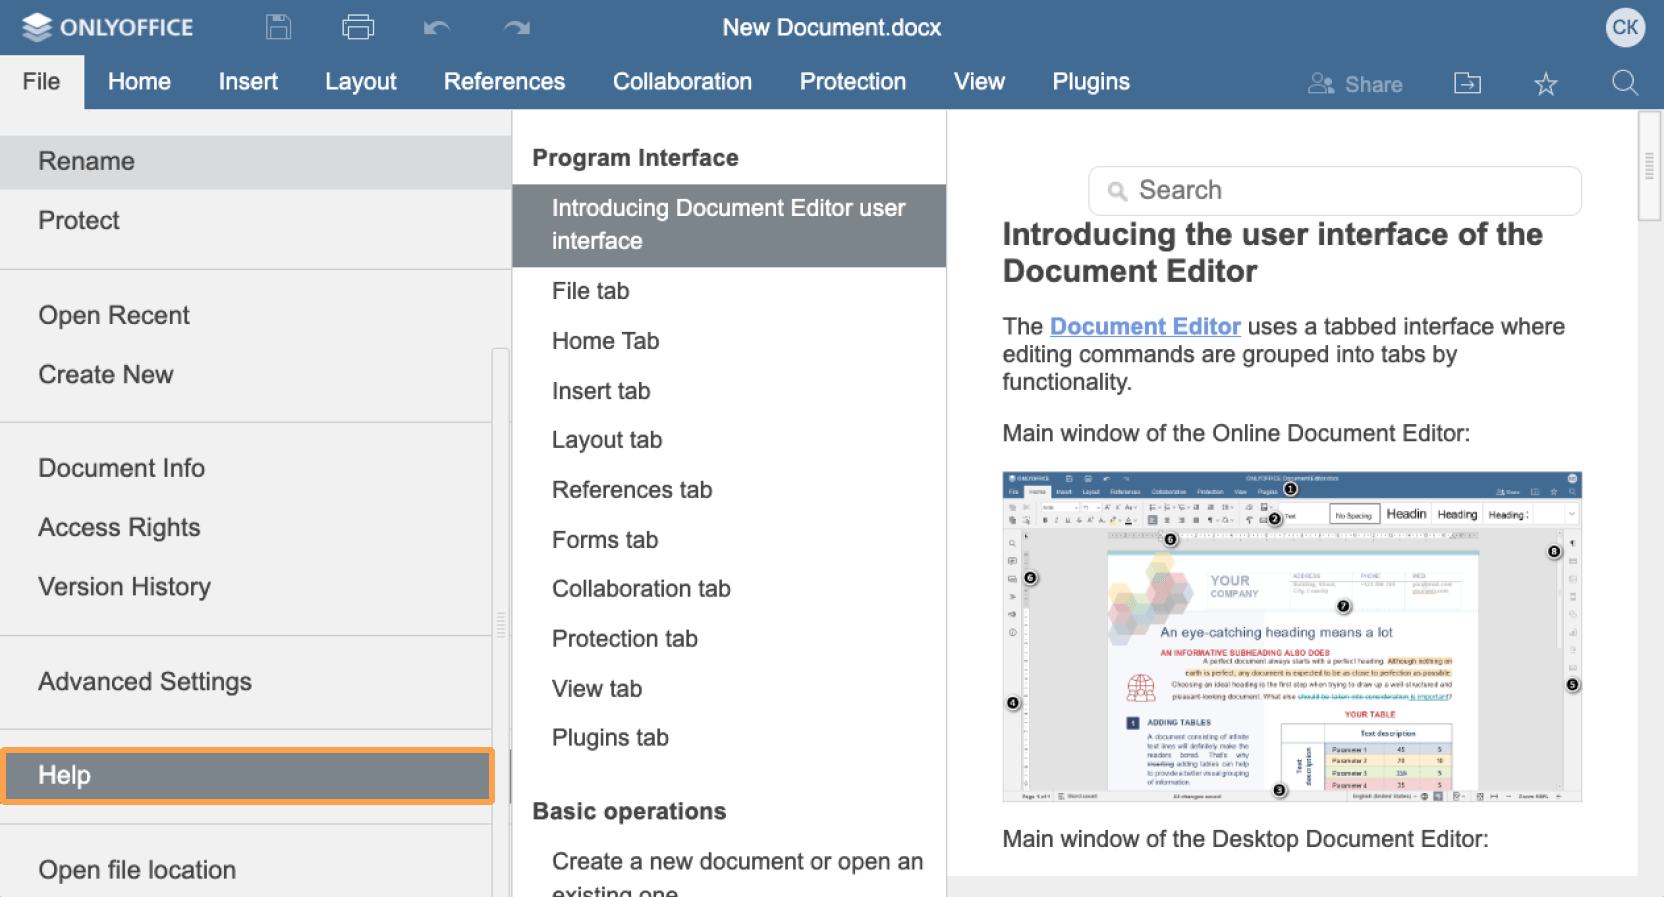
Task: Open the File tab
Action: tap(41, 81)
